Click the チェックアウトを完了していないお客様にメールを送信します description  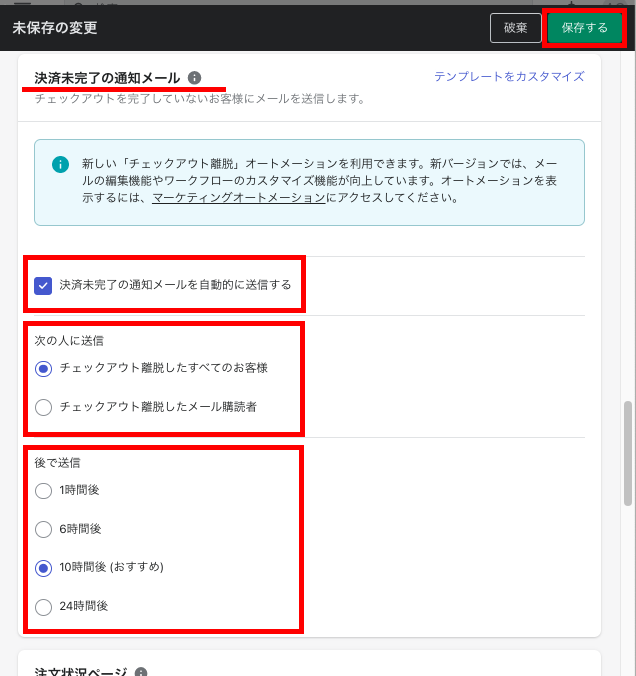200,99
